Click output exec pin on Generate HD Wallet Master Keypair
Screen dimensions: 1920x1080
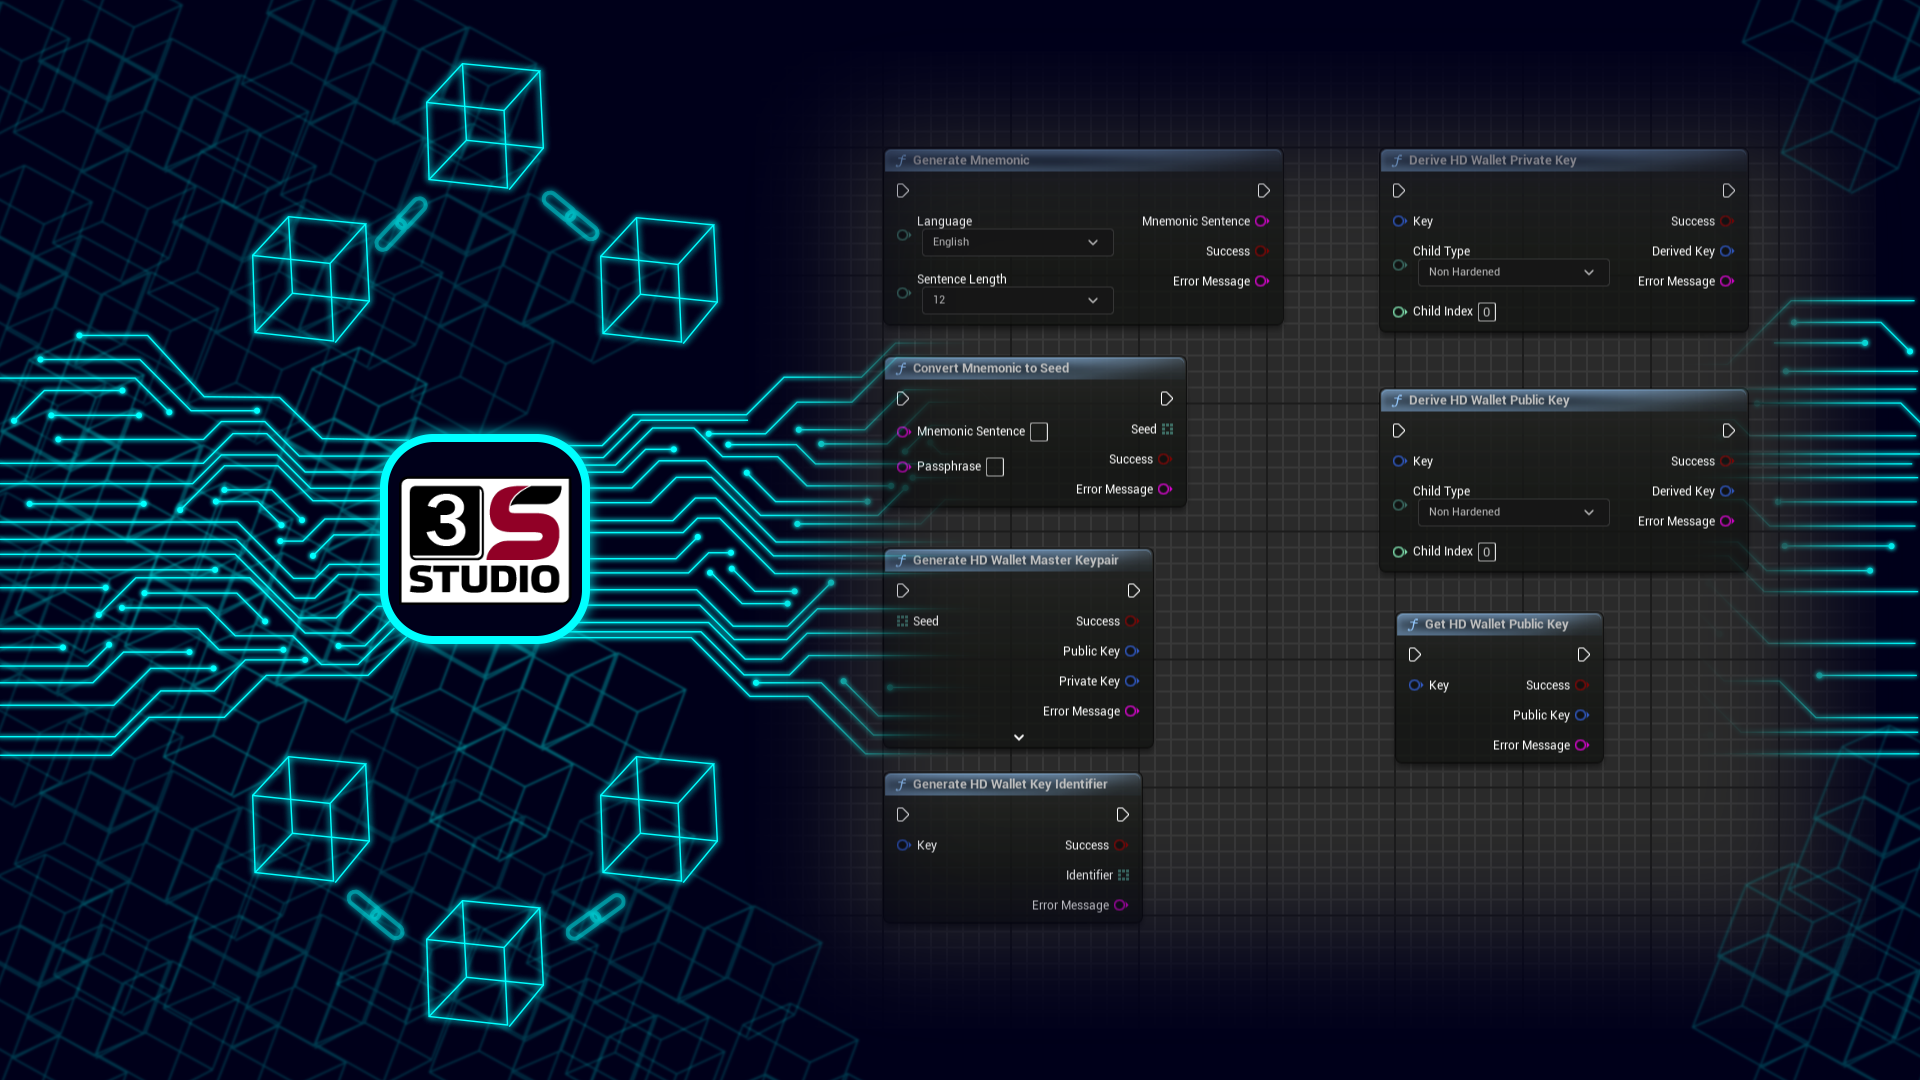1134,591
